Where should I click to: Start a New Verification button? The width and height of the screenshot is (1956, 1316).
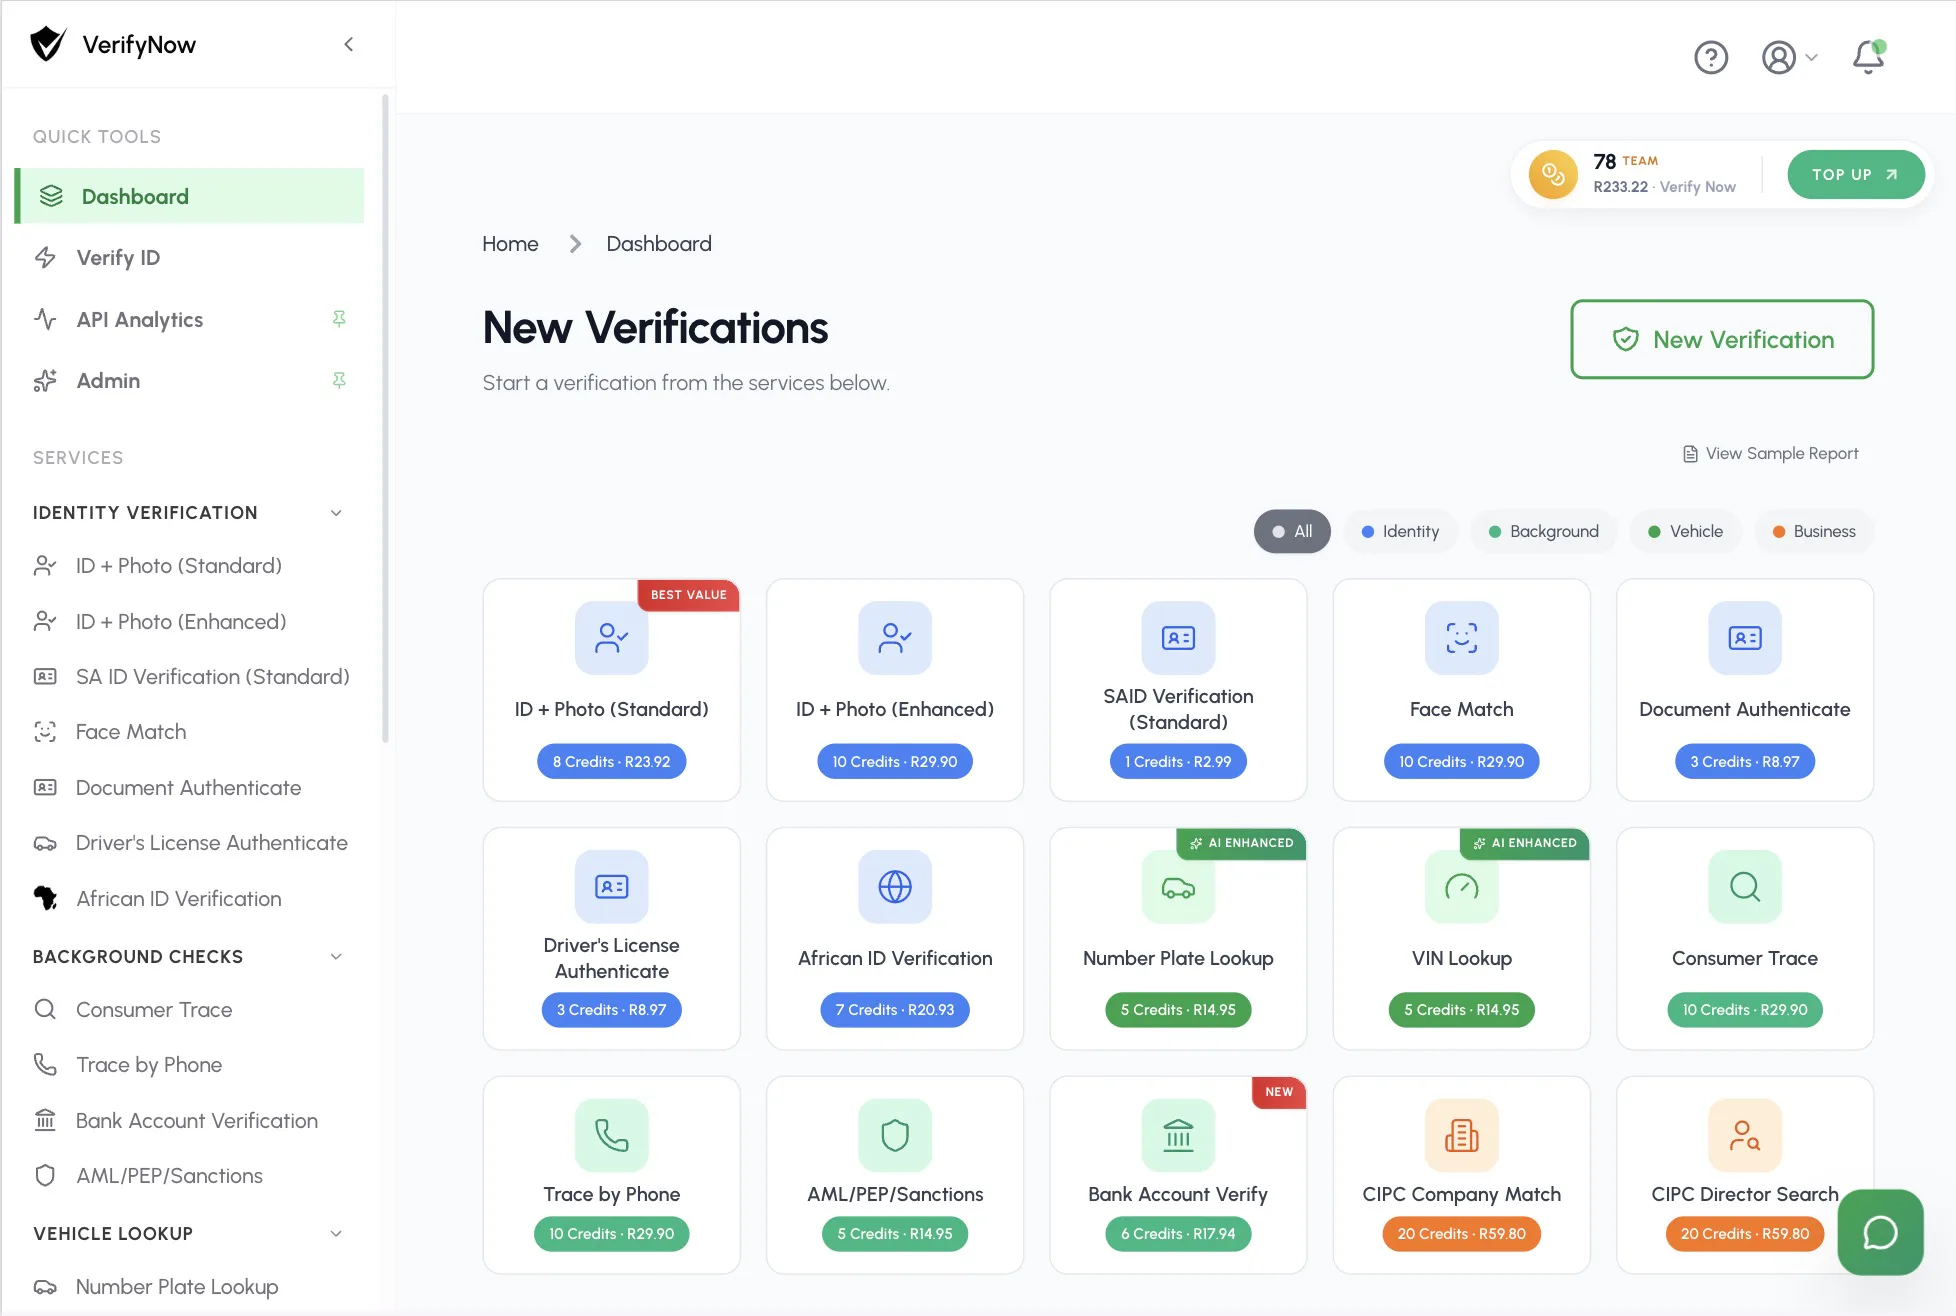pos(1722,339)
